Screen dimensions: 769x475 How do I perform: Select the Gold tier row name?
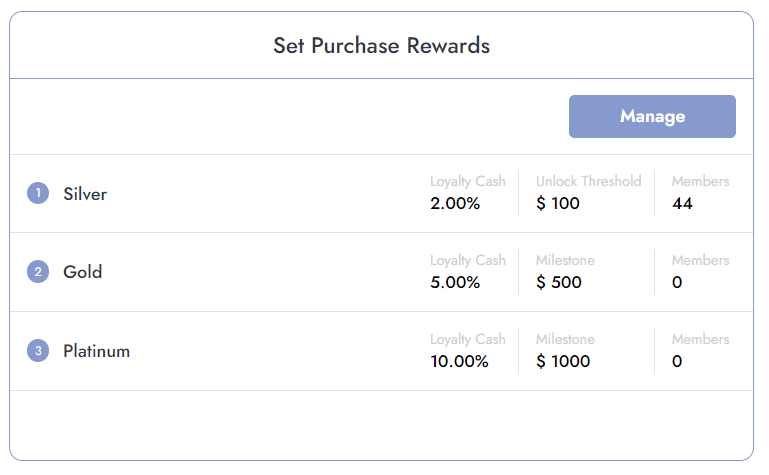tap(83, 272)
